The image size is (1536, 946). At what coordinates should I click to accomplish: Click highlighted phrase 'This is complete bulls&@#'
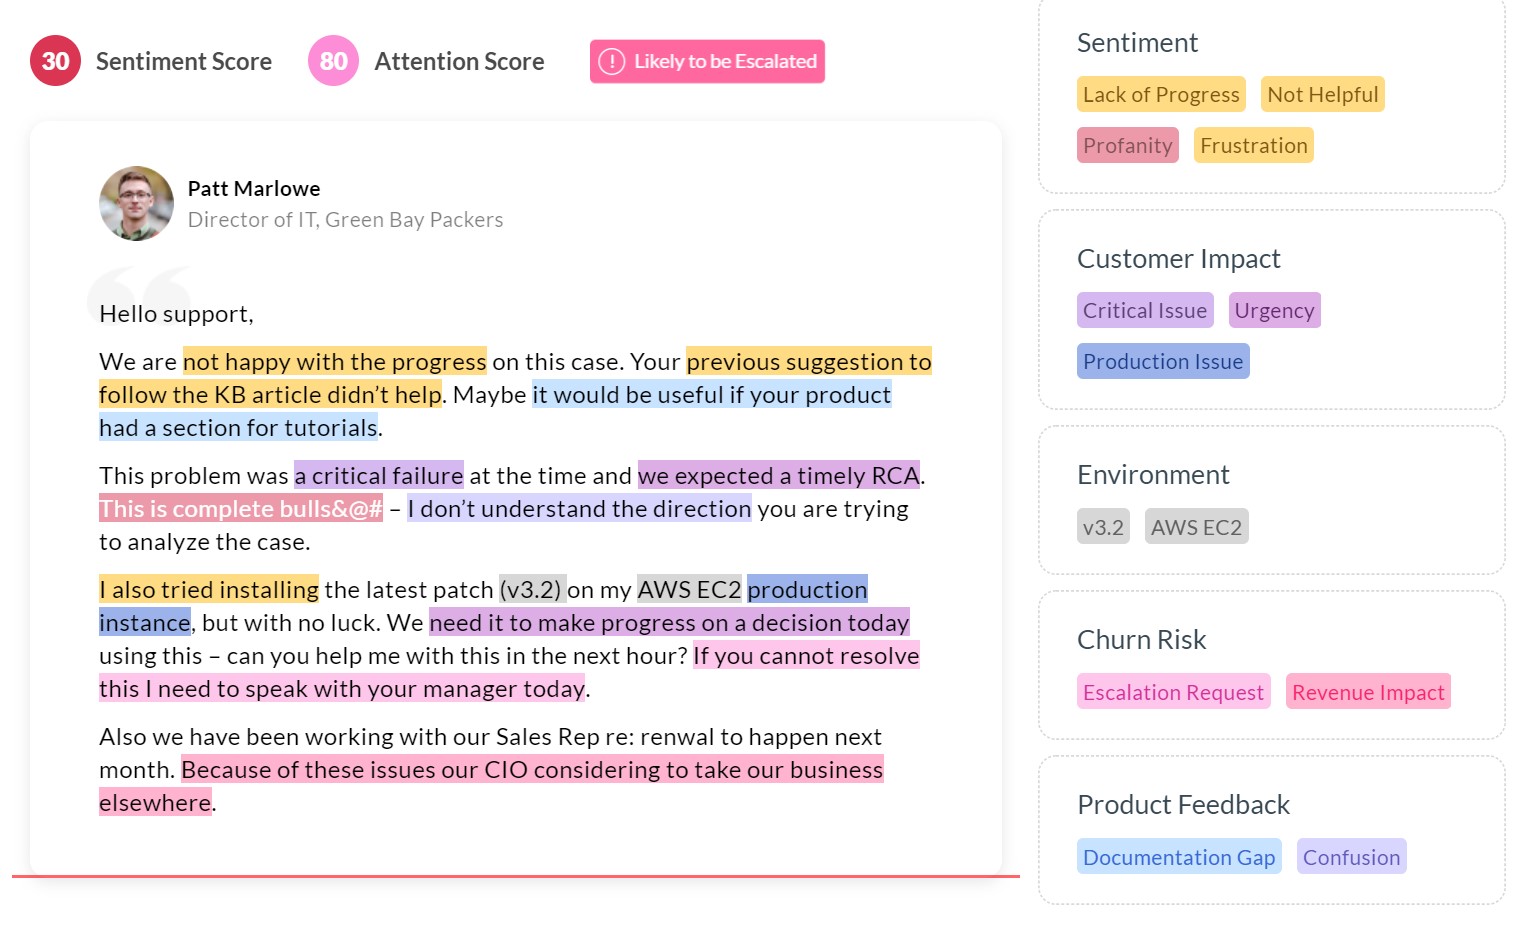[241, 509]
